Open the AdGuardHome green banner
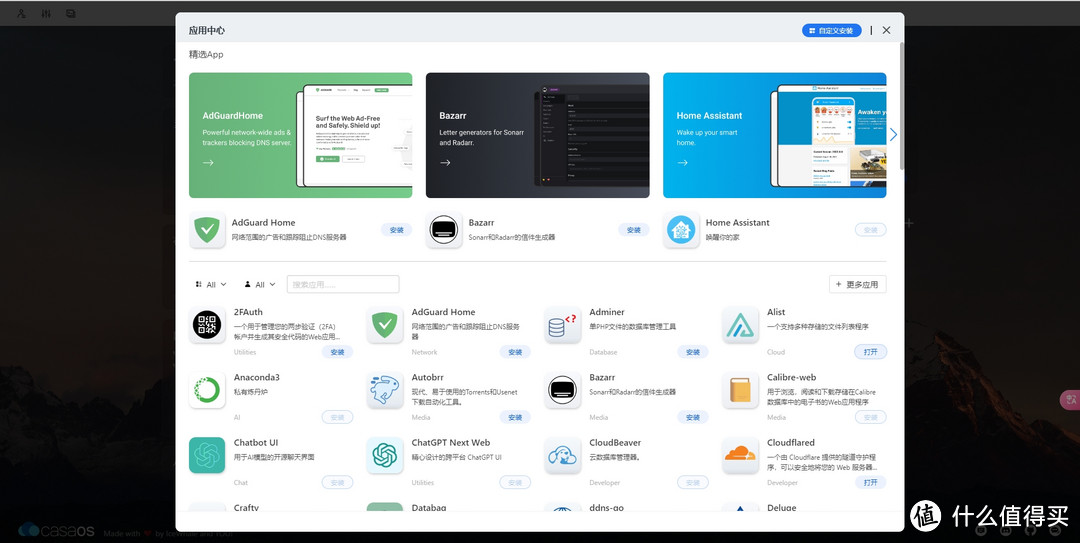 point(300,135)
